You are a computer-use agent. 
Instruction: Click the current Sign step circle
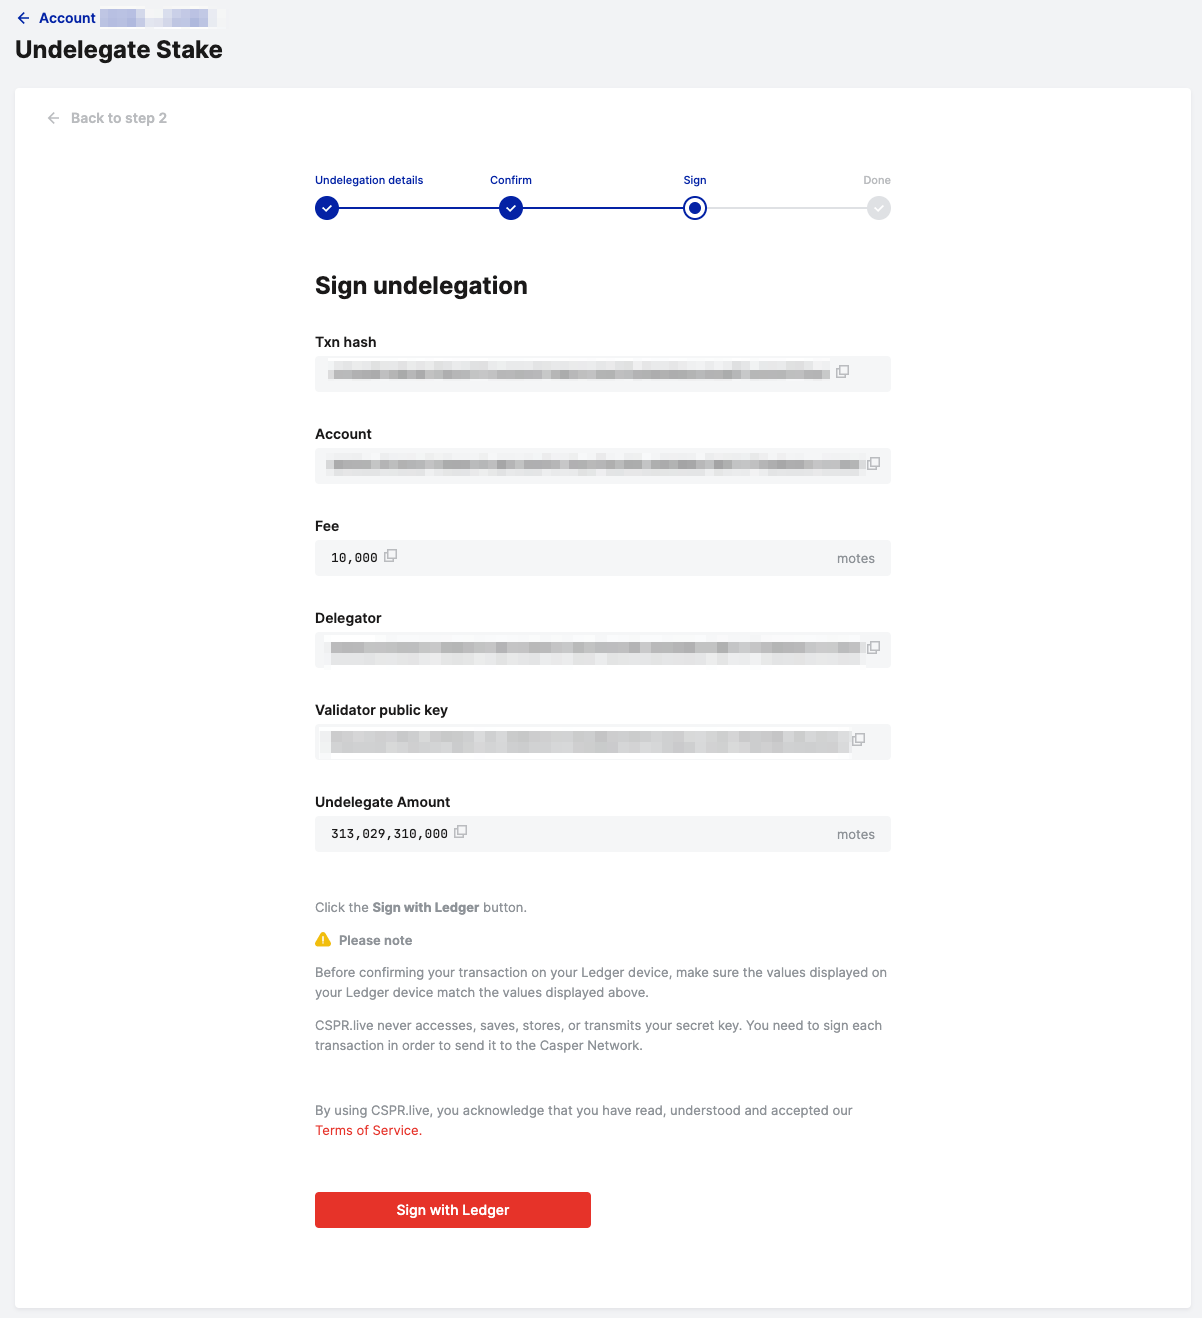[695, 208]
